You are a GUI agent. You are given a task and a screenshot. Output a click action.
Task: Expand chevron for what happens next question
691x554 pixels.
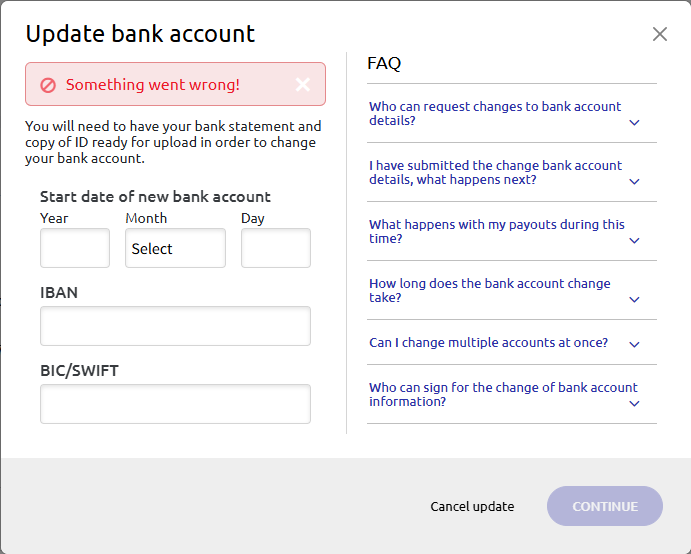[x=634, y=182]
